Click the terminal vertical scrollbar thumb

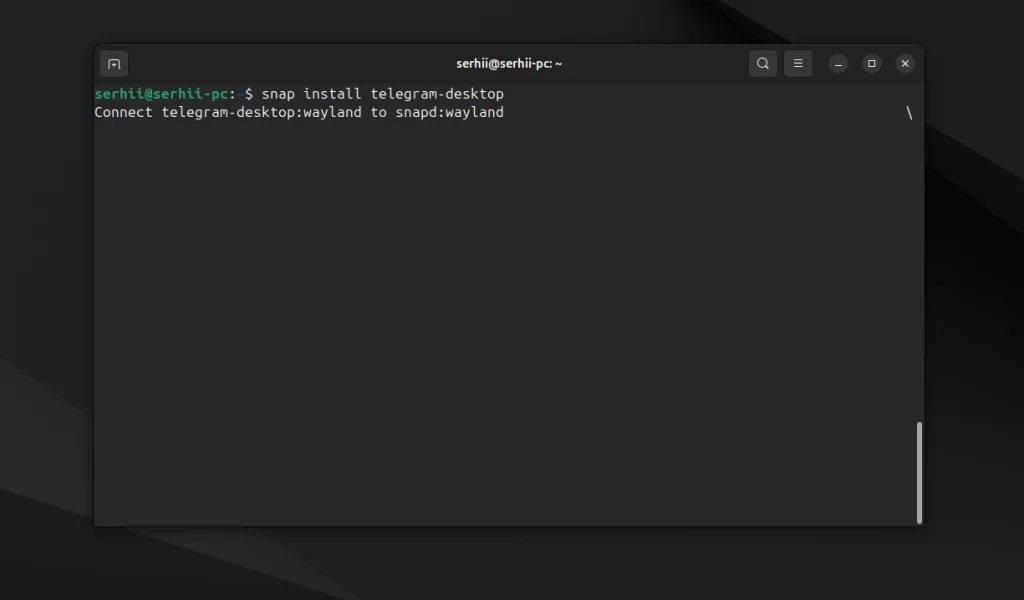pos(919,472)
